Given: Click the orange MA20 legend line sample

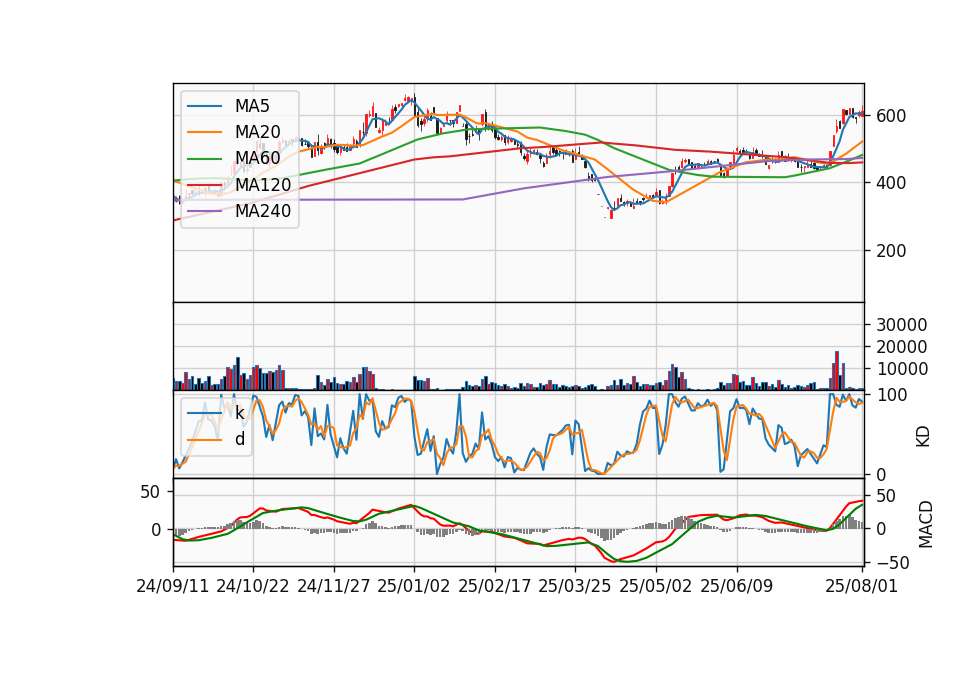Looking at the screenshot, I should pyautogui.click(x=204, y=132).
